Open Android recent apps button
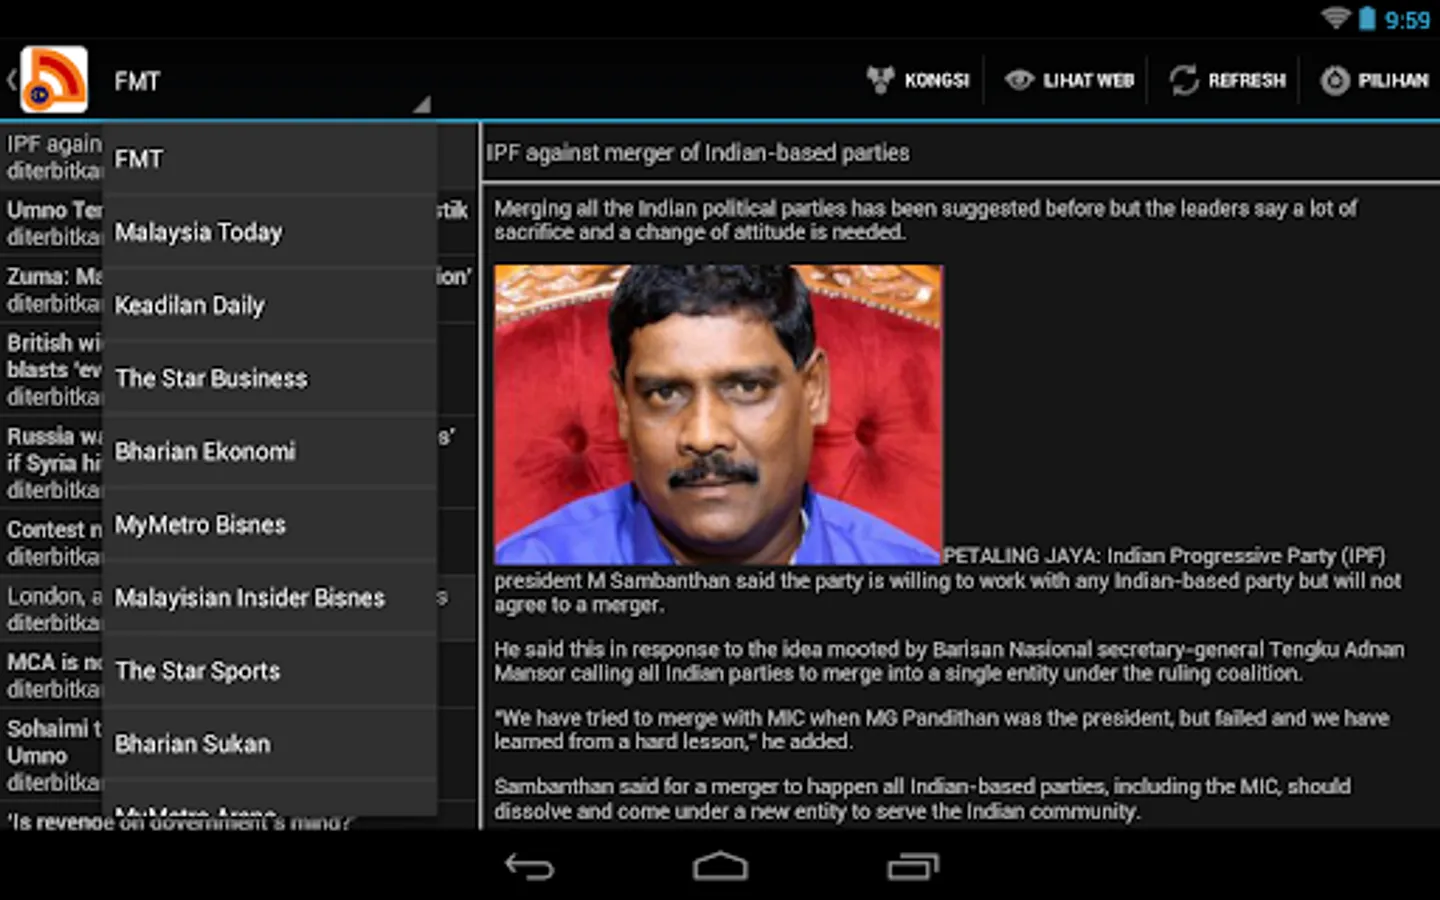This screenshot has width=1440, height=900. (912, 866)
